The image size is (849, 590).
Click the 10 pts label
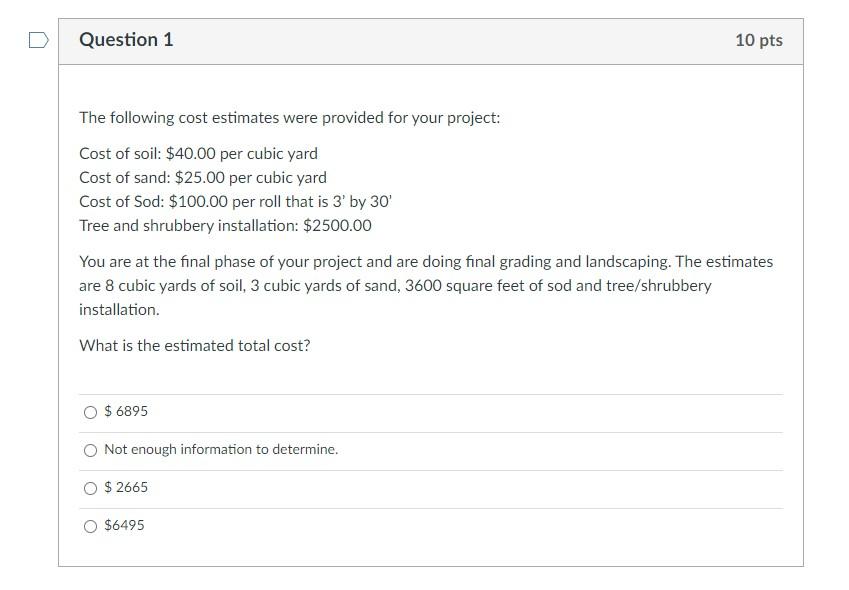click(757, 40)
